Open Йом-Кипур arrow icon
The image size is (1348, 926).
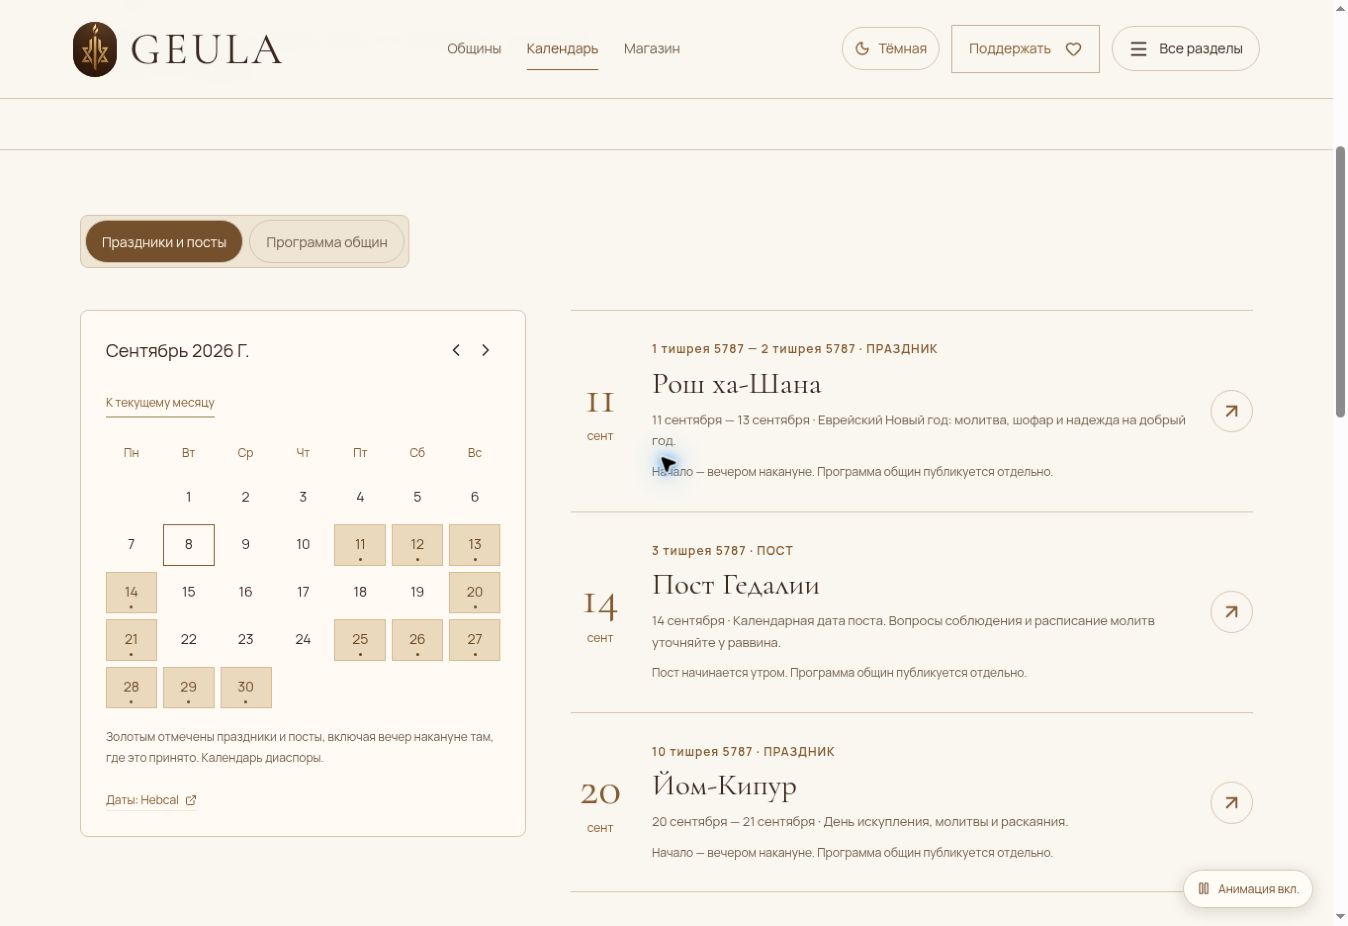[x=1231, y=802]
